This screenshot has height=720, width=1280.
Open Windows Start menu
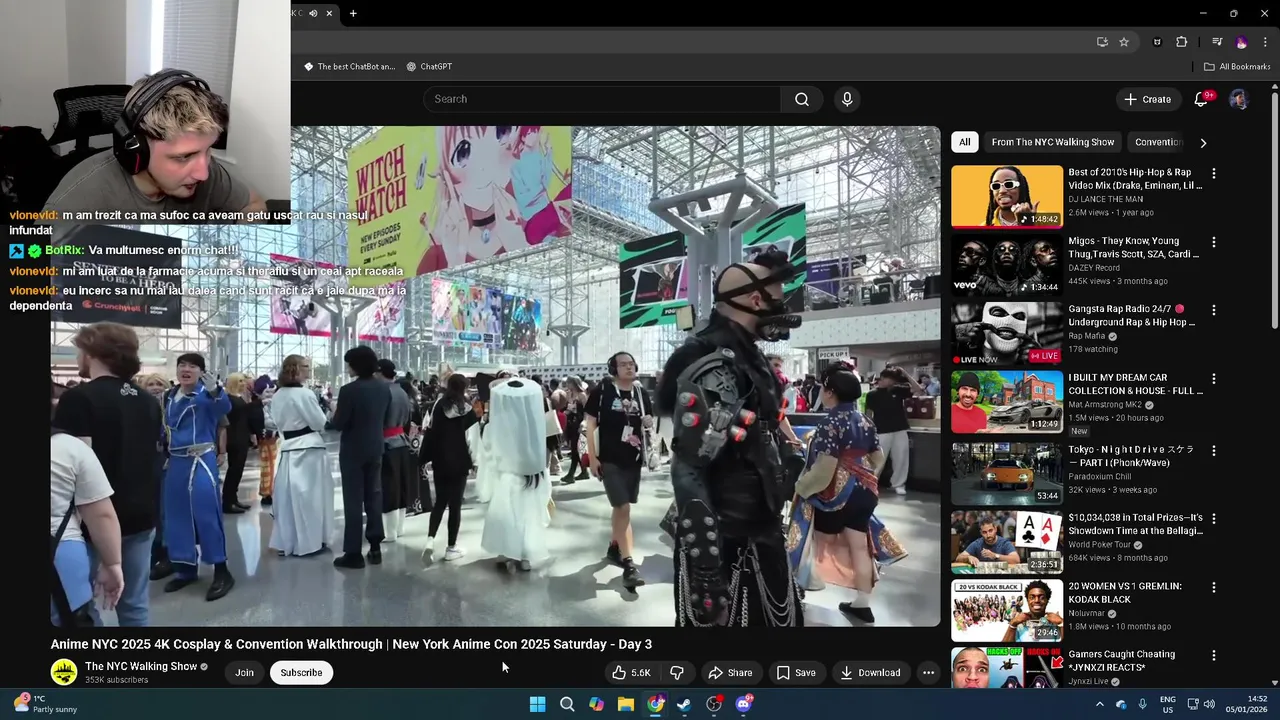(x=537, y=704)
